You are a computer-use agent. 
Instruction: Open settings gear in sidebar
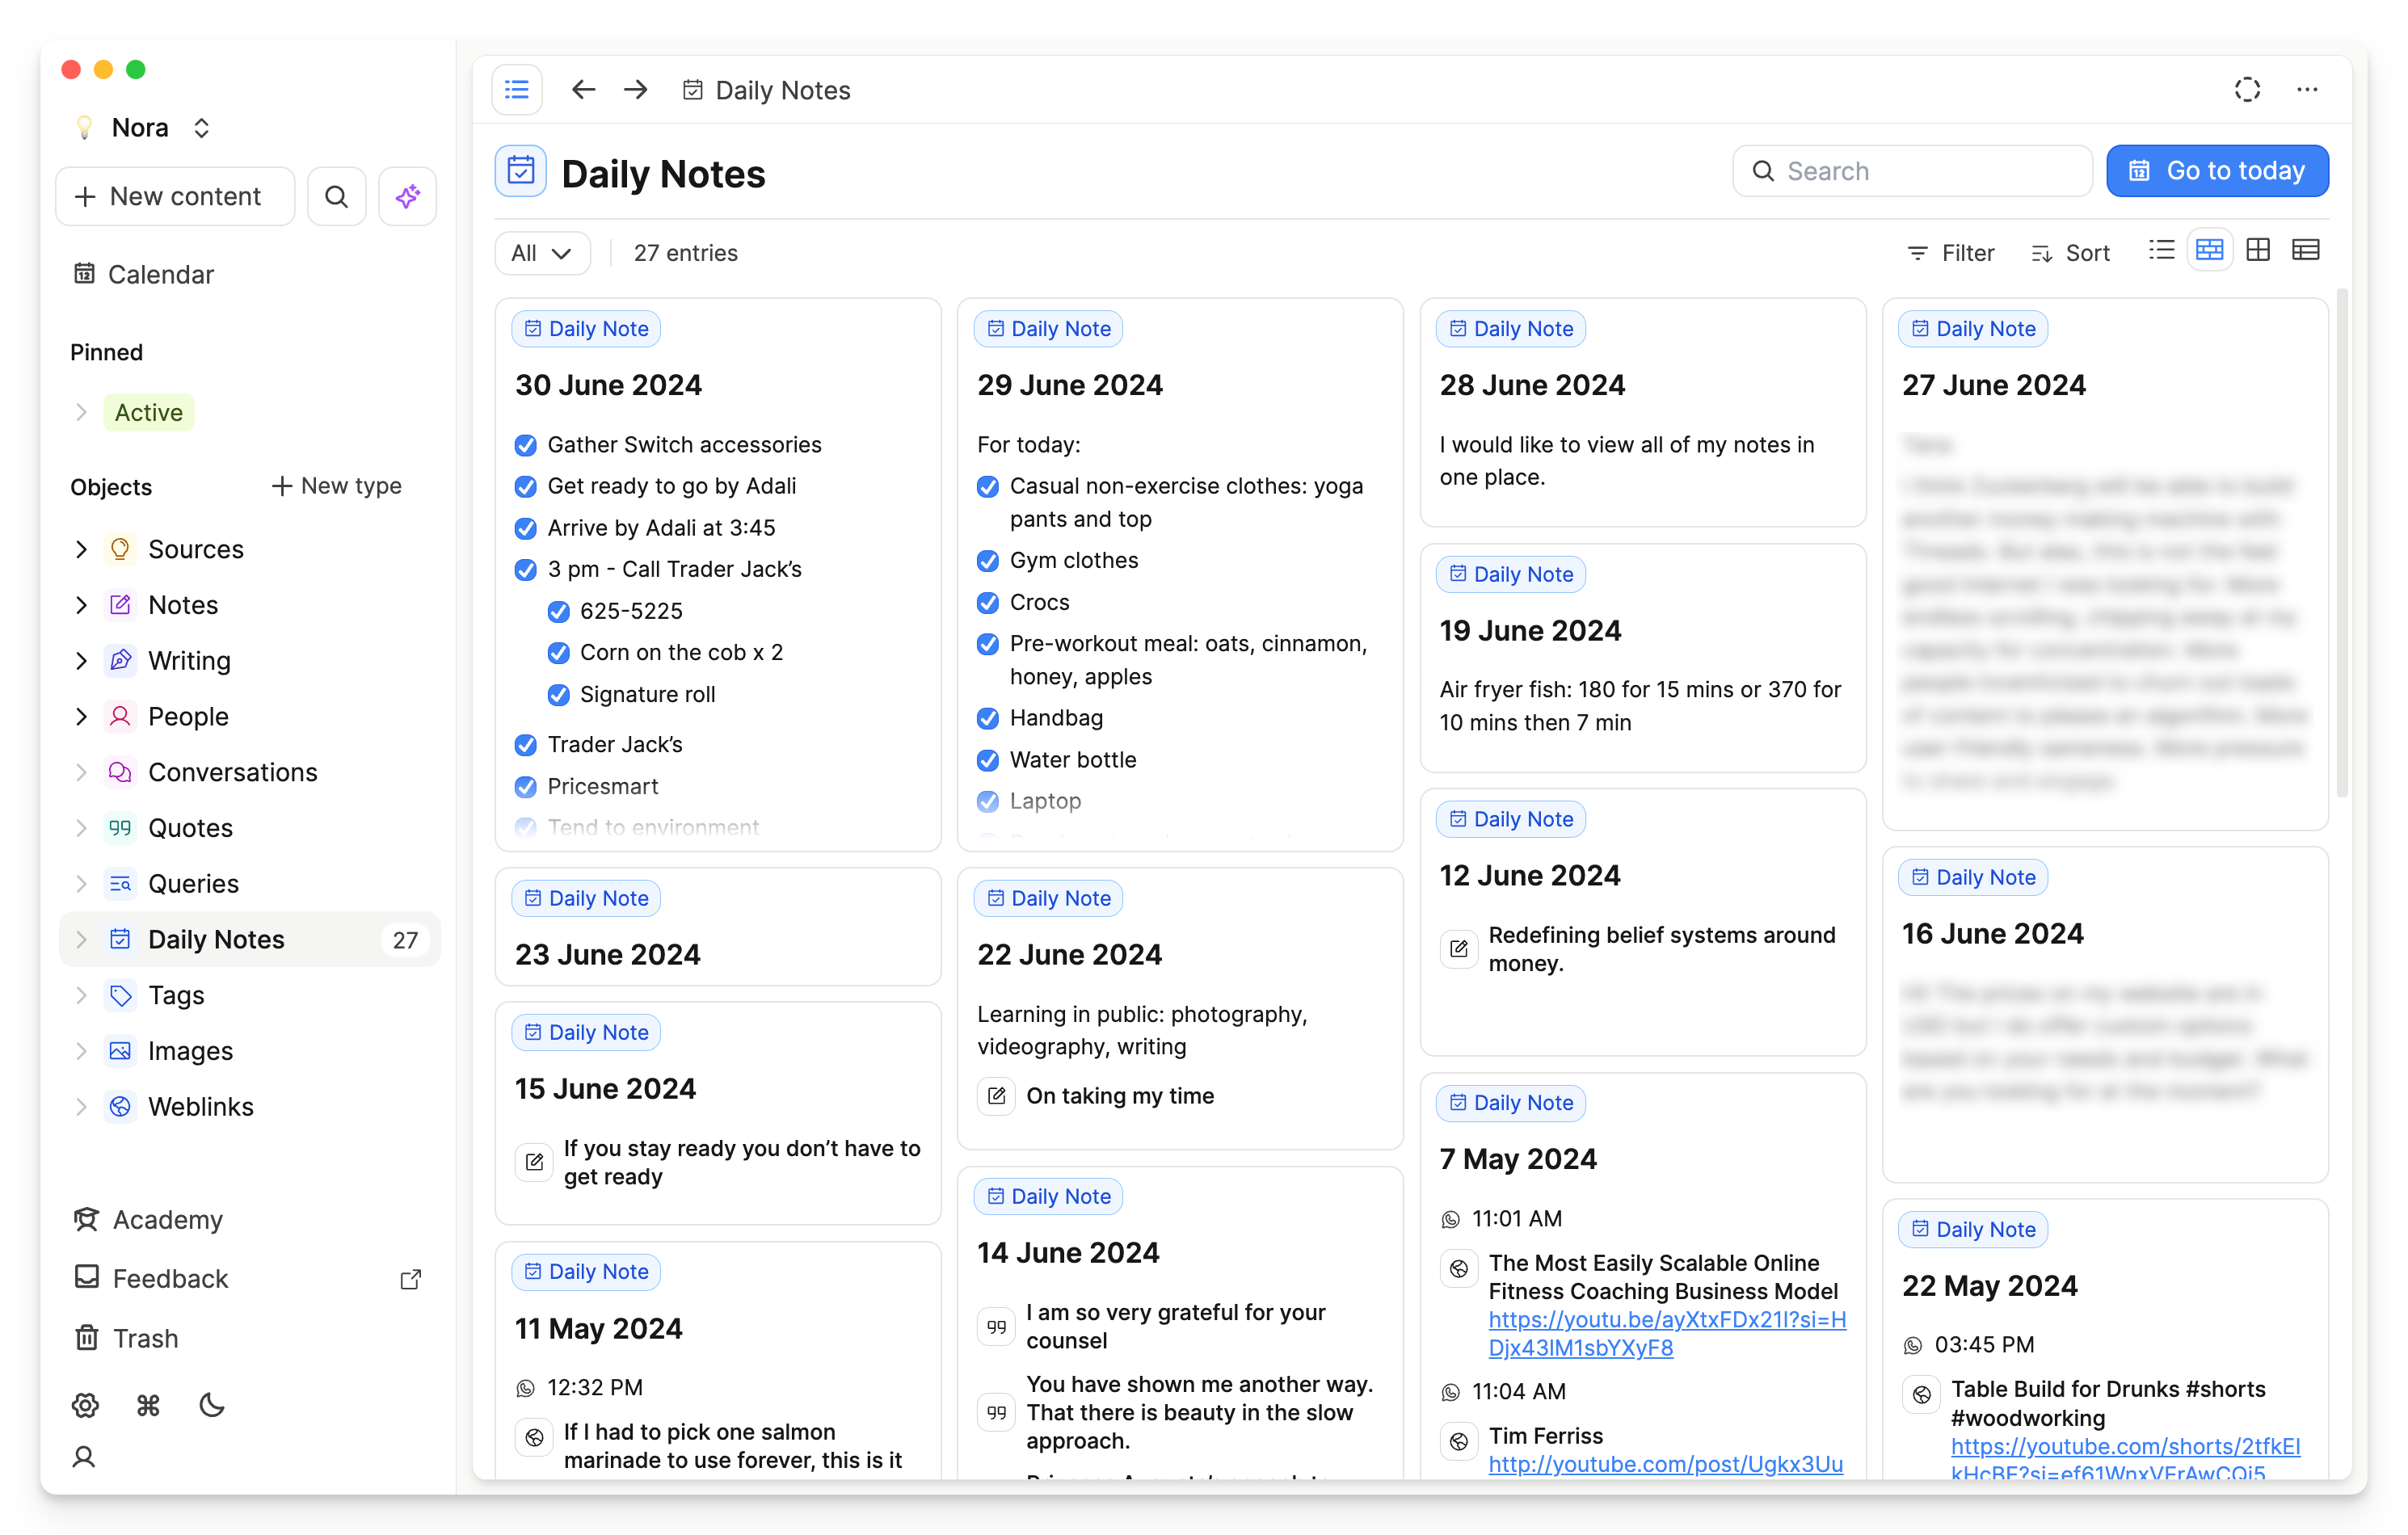pos(85,1406)
